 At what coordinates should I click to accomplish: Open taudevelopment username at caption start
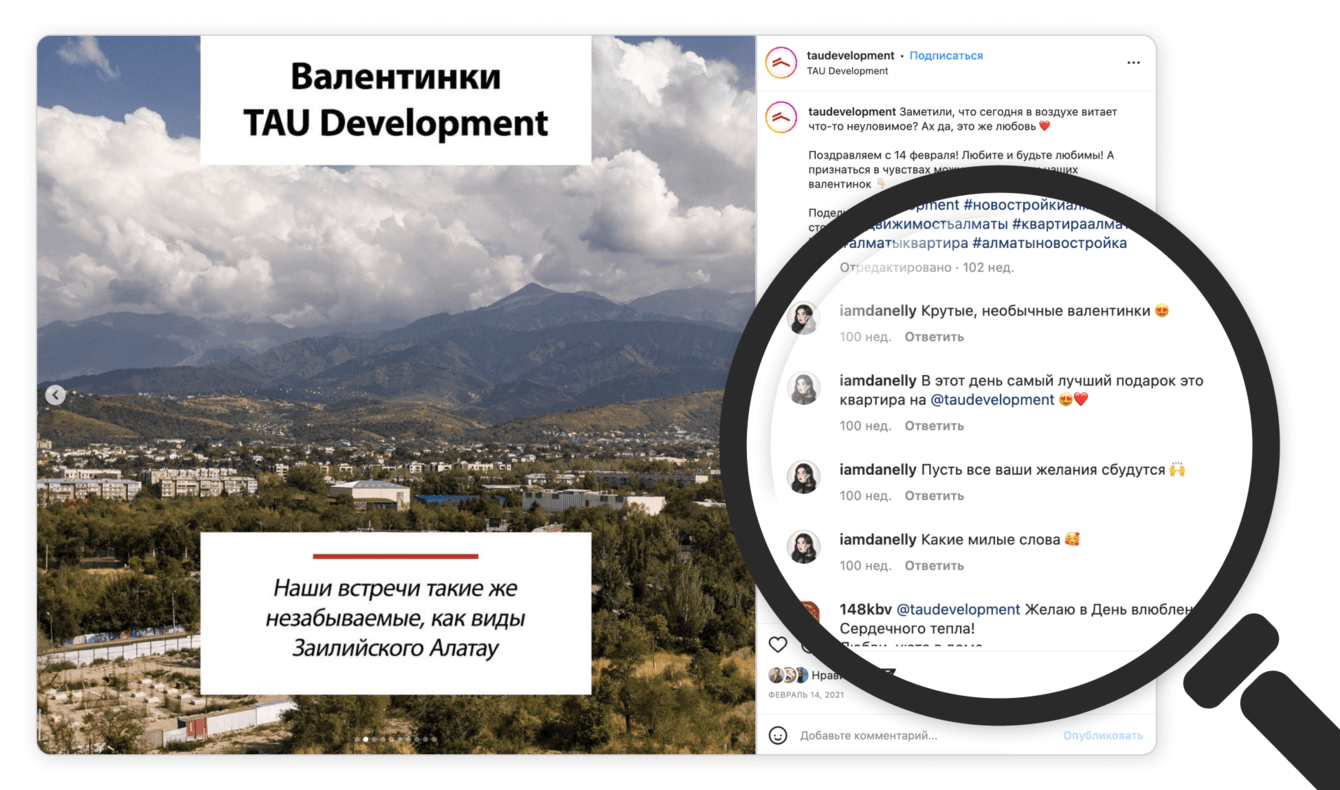(851, 112)
